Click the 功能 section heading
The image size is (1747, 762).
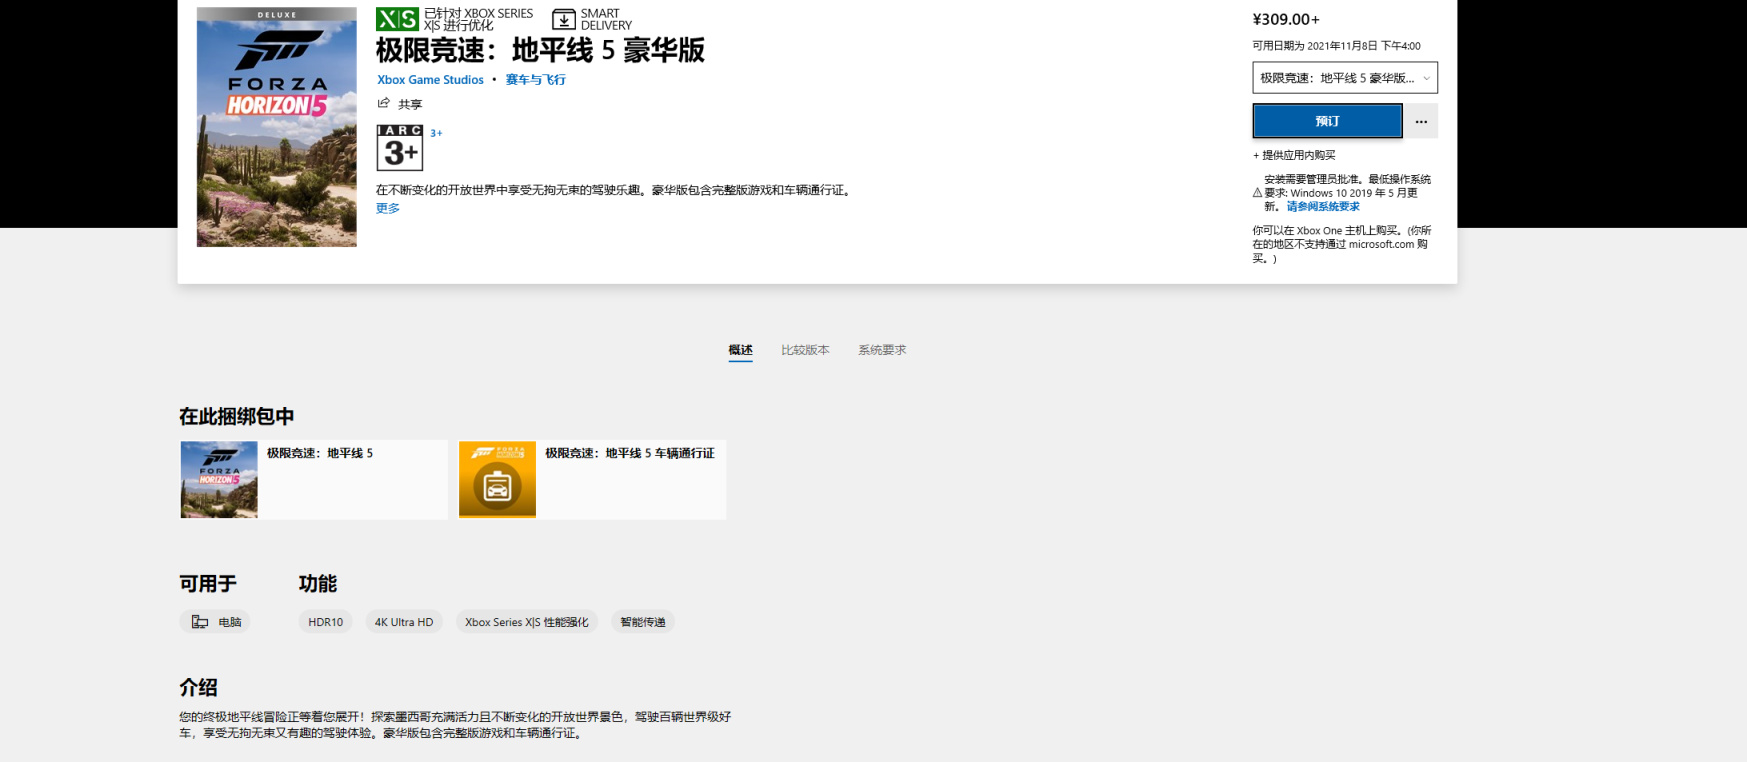pyautogui.click(x=318, y=583)
